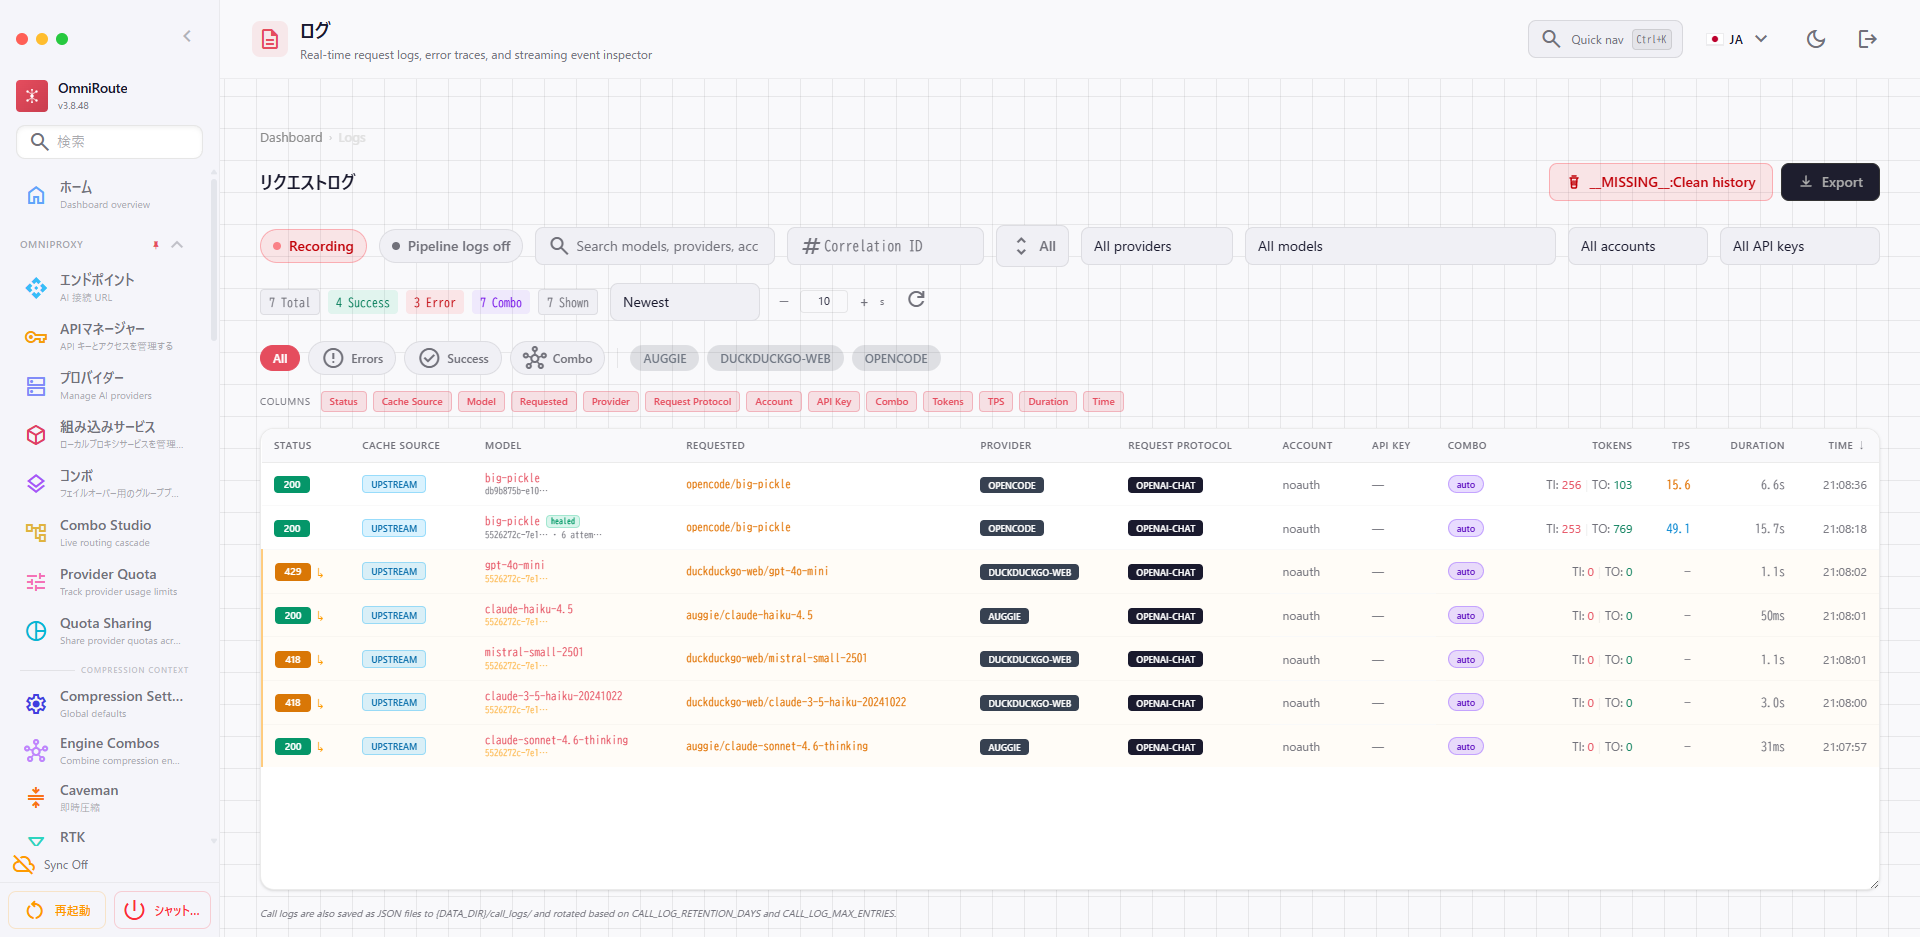Open the All status dropdown
The height and width of the screenshot is (937, 1920).
(1033, 246)
